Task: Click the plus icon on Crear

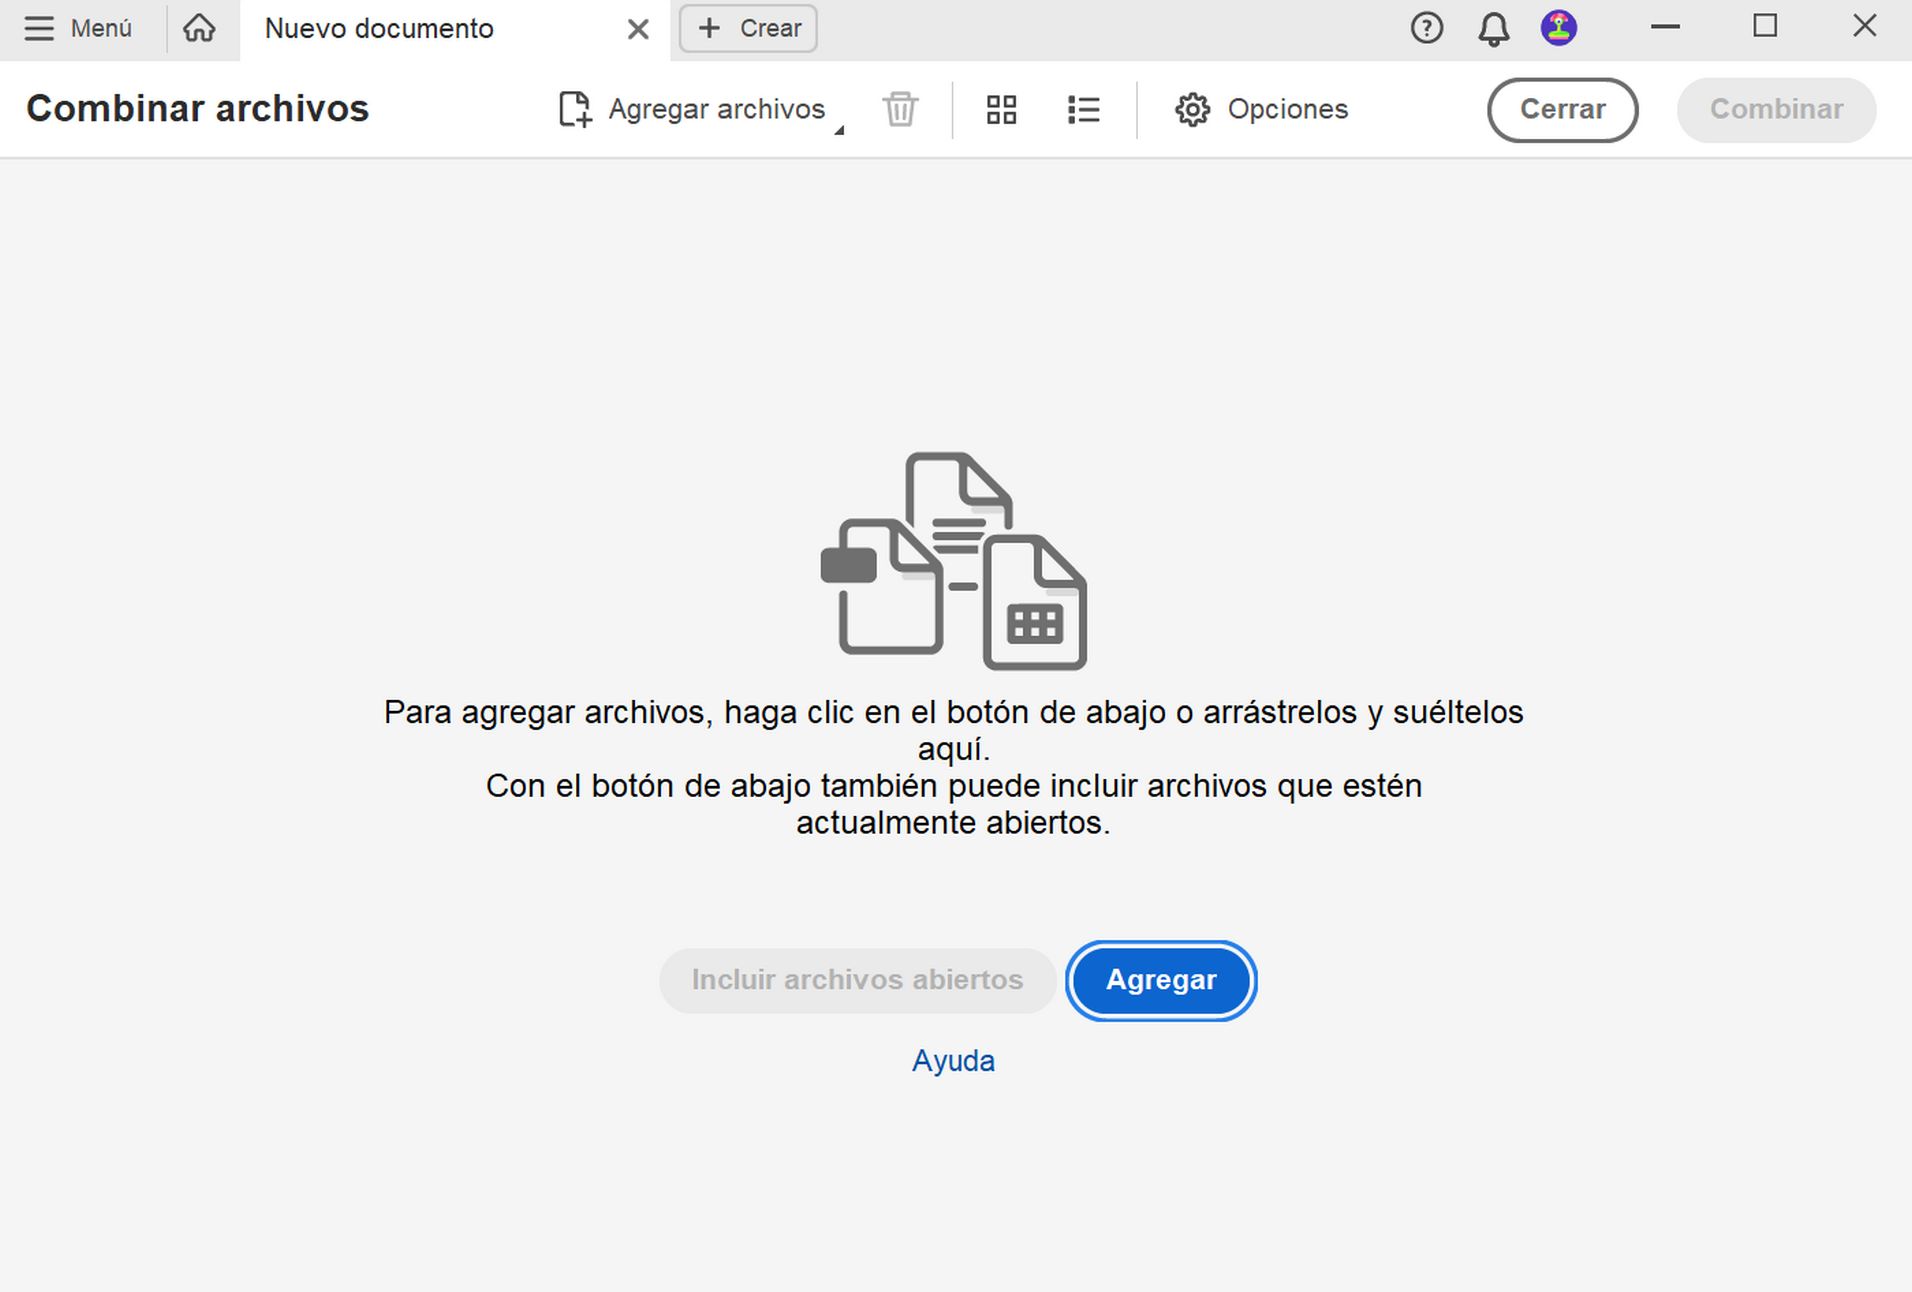Action: click(x=710, y=28)
